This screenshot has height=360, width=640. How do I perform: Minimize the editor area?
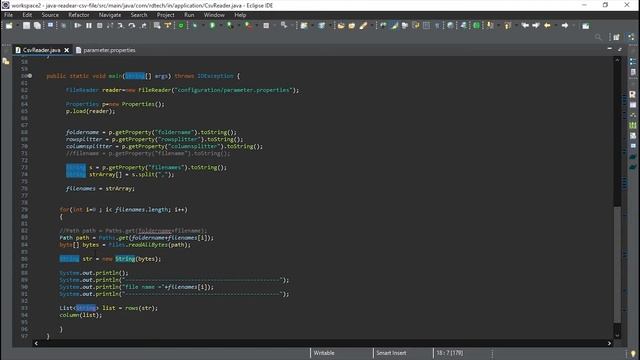coord(610,49)
